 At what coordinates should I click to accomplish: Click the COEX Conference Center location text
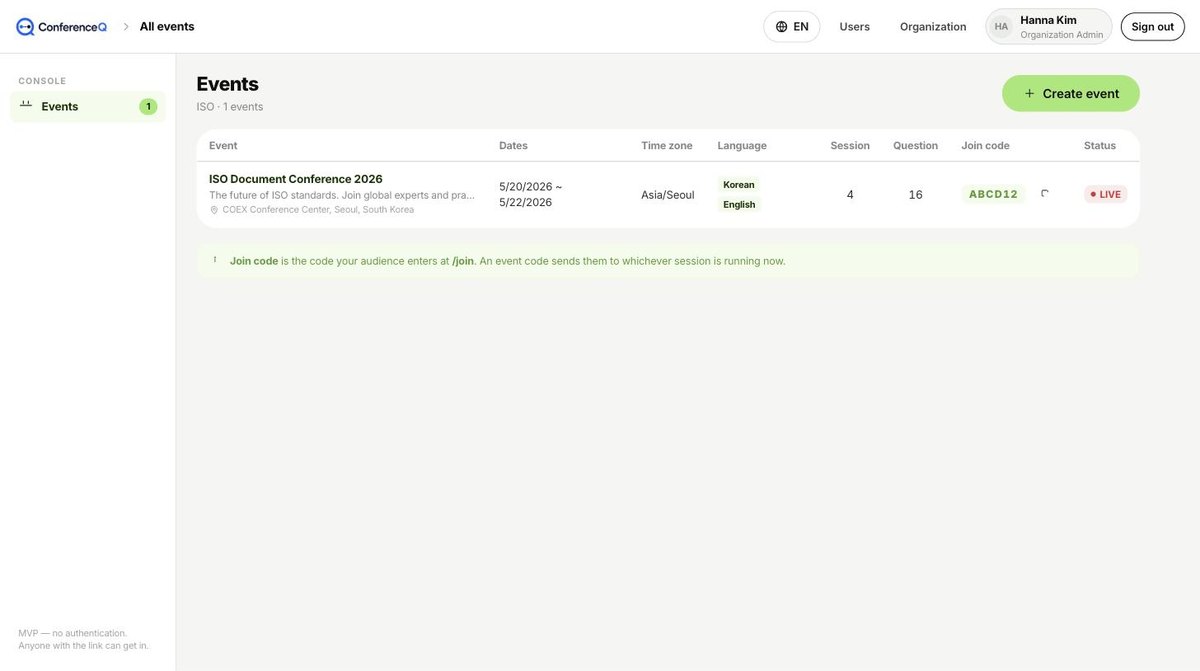click(318, 210)
